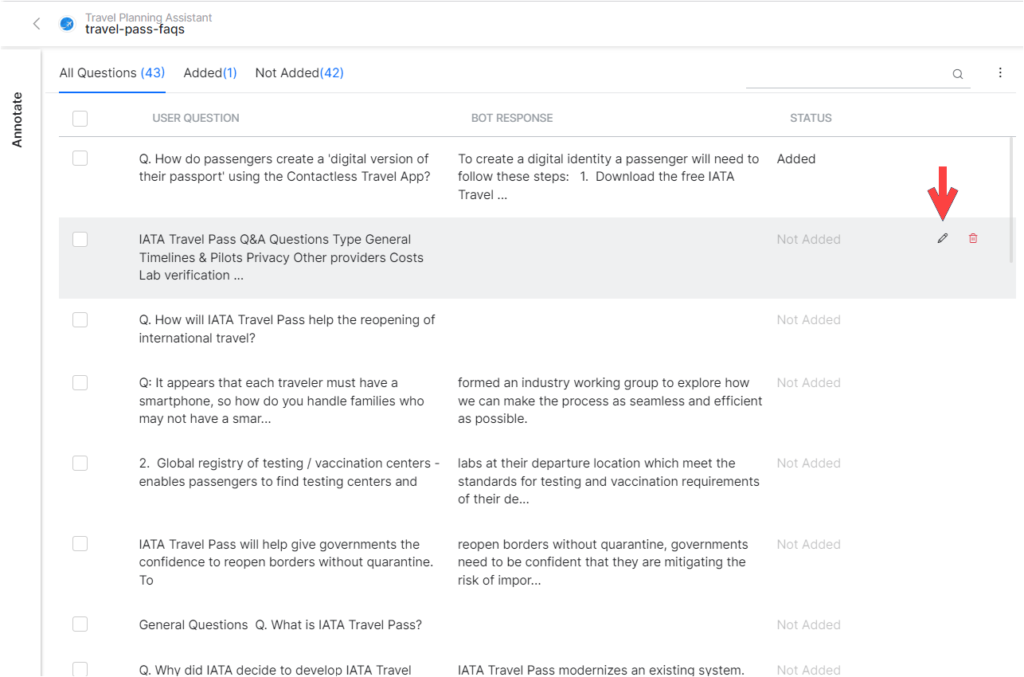Open the 'What is IATA Travel Pass?' question

pyautogui.click(x=280, y=625)
